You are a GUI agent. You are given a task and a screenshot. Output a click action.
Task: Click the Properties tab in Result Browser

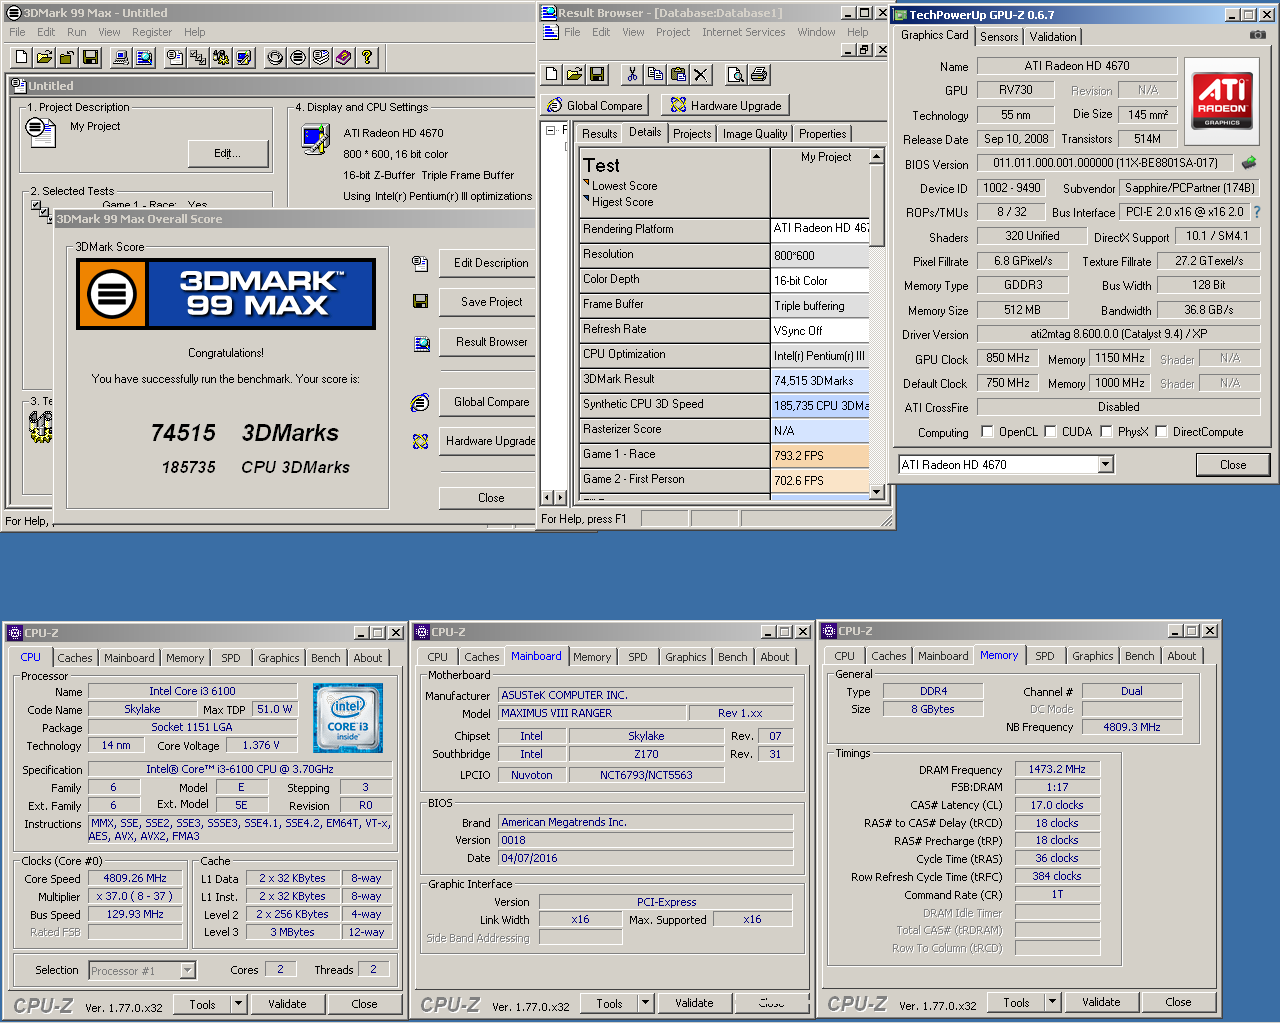[x=823, y=134]
